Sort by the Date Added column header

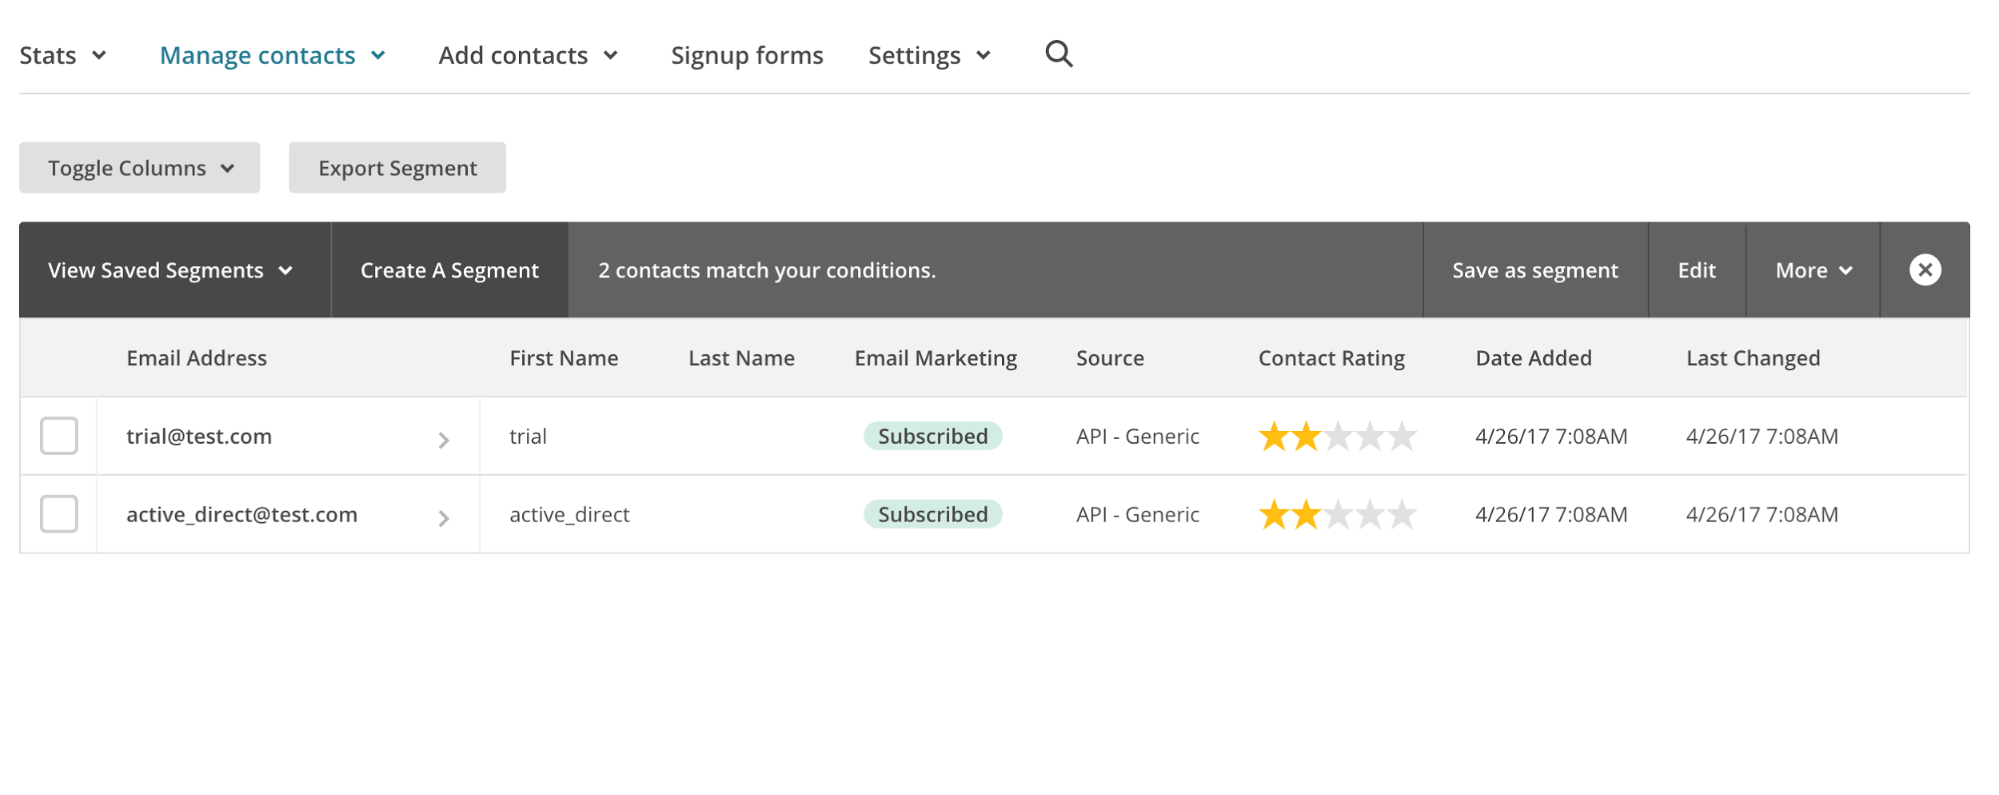(x=1532, y=358)
